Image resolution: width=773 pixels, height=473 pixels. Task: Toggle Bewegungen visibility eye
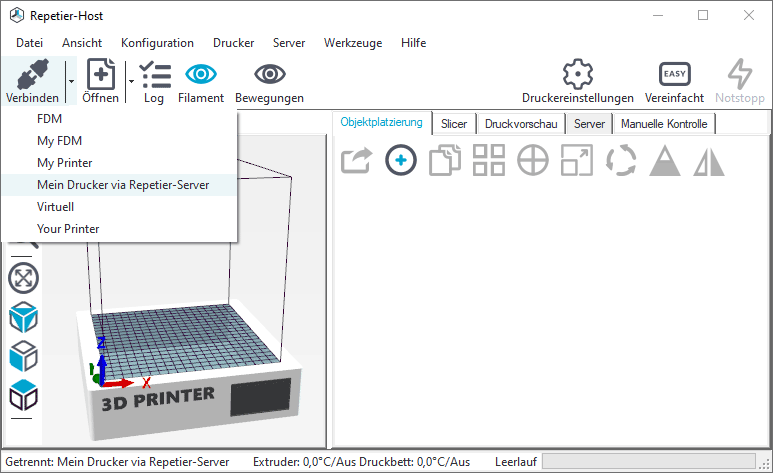[x=270, y=74]
